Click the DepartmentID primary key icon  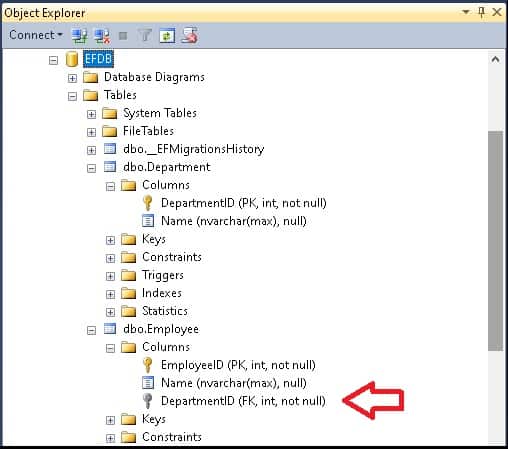(148, 203)
